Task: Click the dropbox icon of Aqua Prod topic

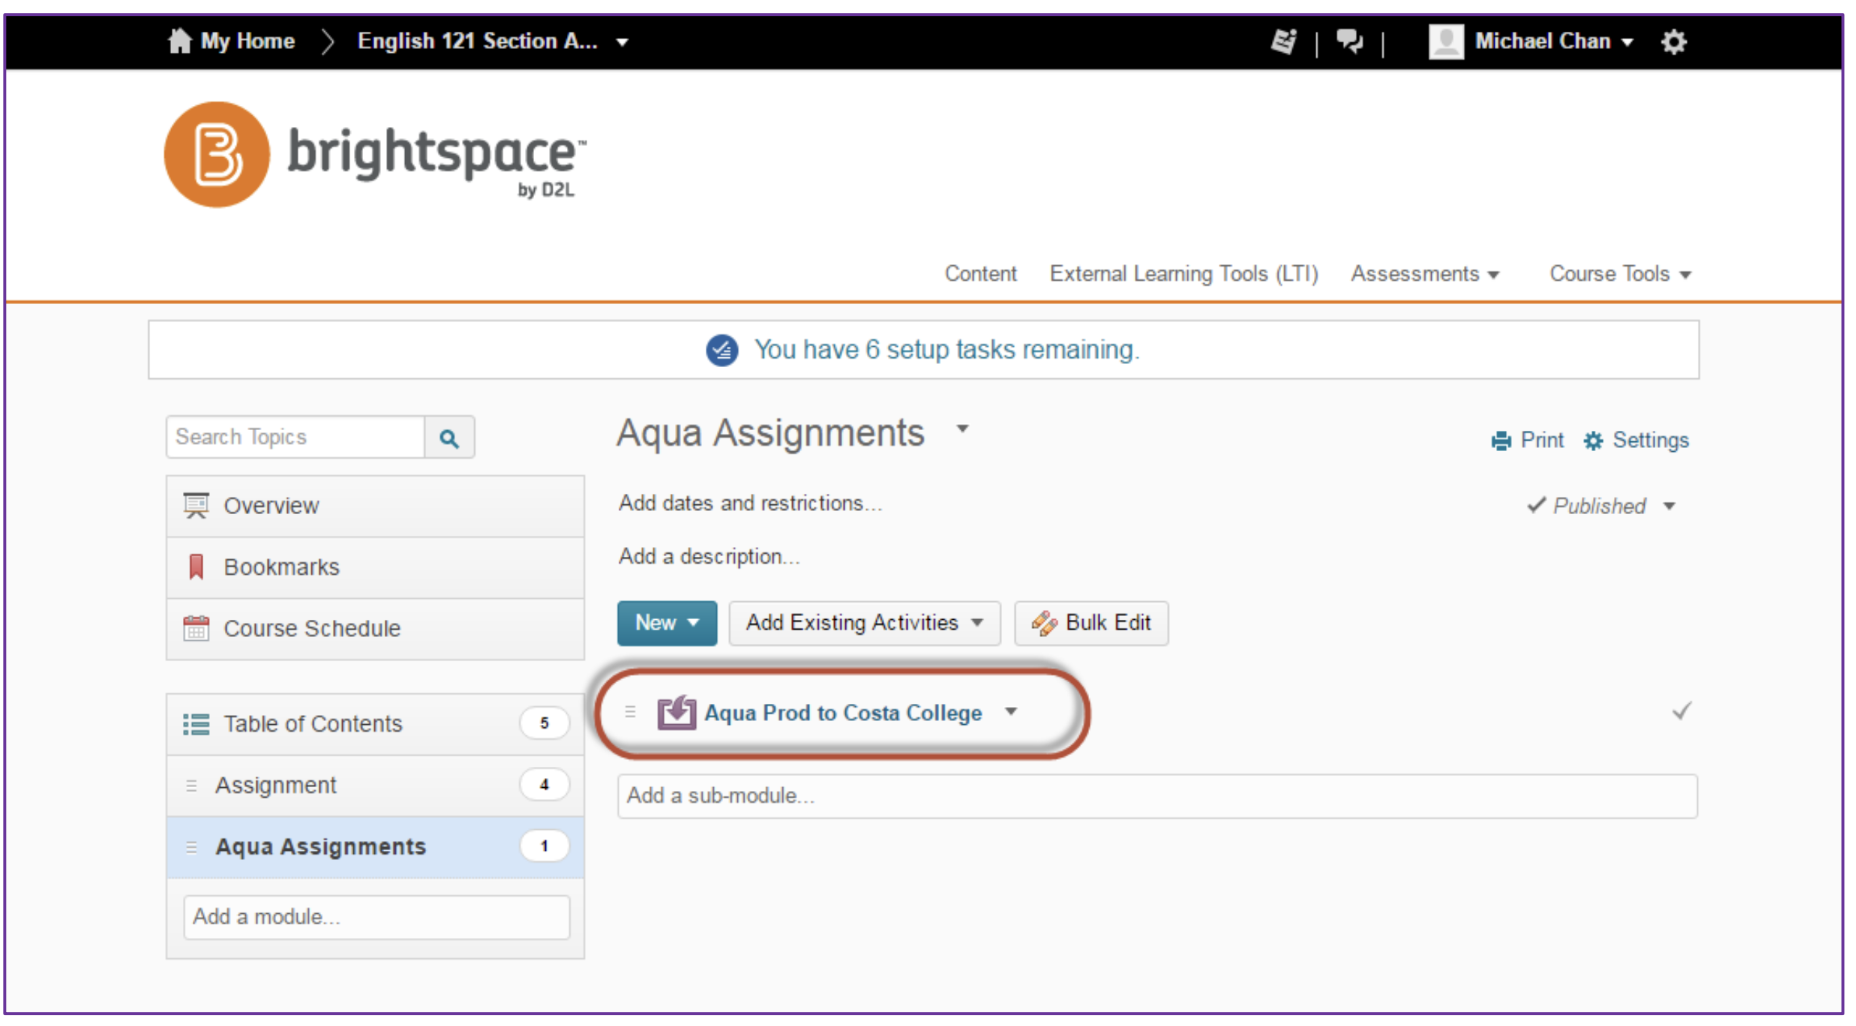Action: 676,712
